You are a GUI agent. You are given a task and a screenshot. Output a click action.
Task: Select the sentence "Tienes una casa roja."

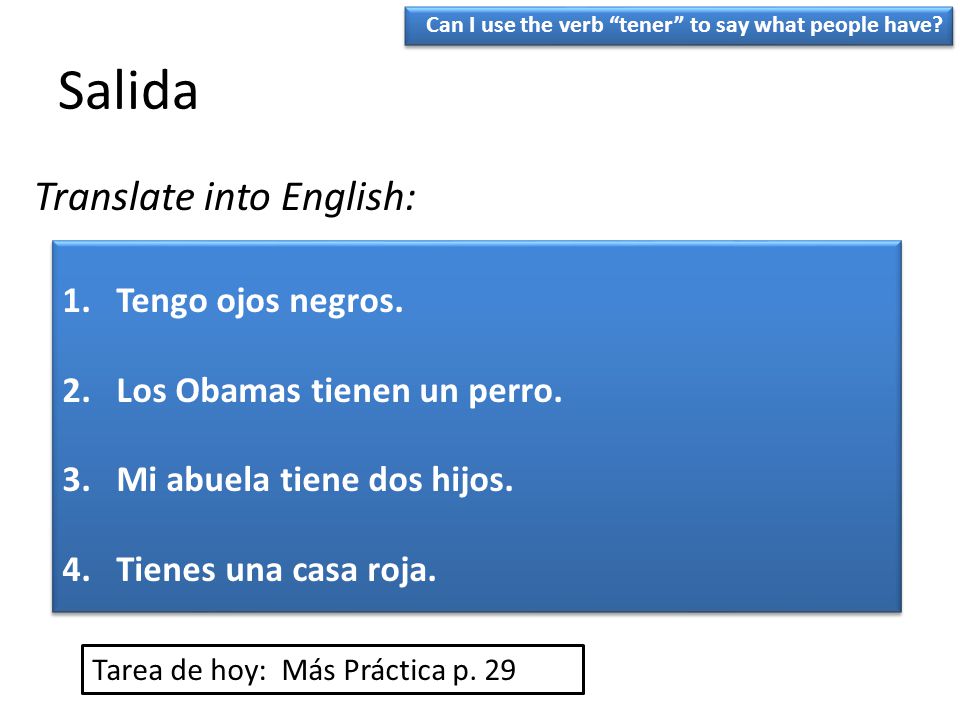(x=276, y=571)
